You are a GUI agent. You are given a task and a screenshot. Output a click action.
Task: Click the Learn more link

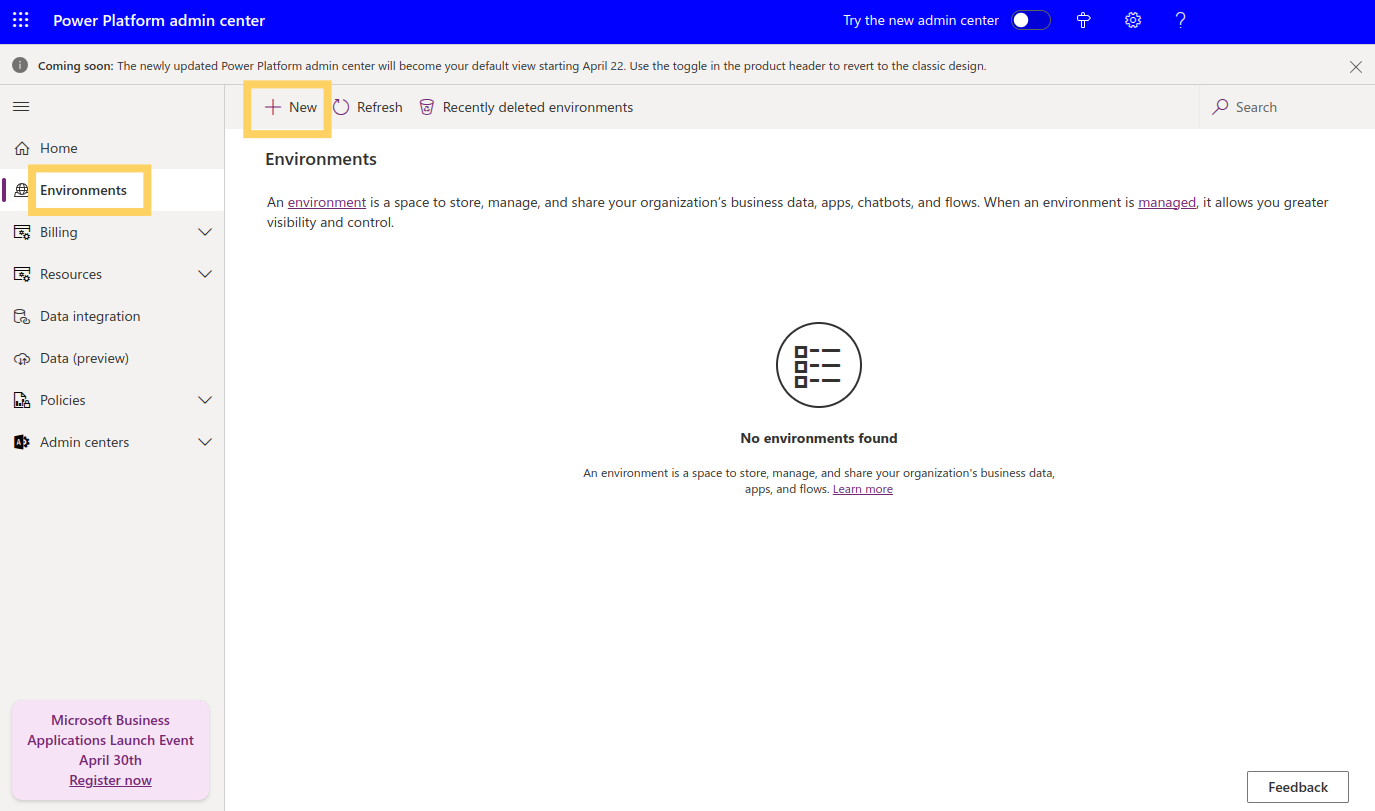[x=863, y=489]
